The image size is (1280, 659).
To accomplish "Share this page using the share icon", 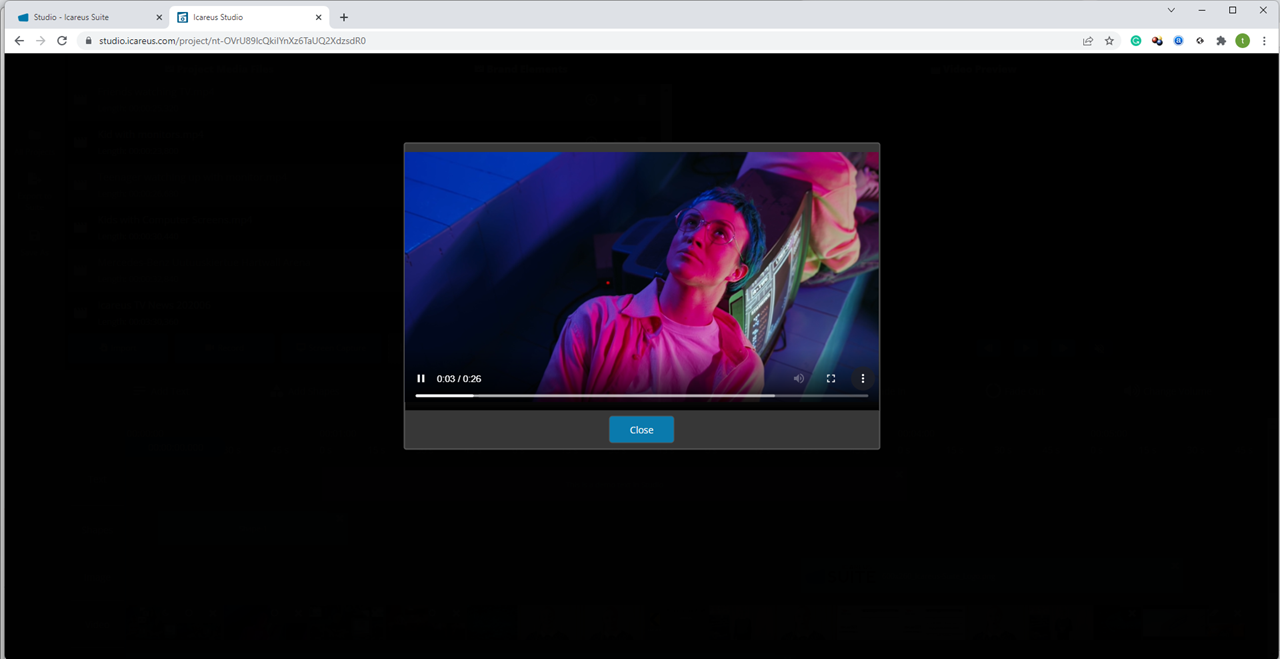I will (1088, 41).
